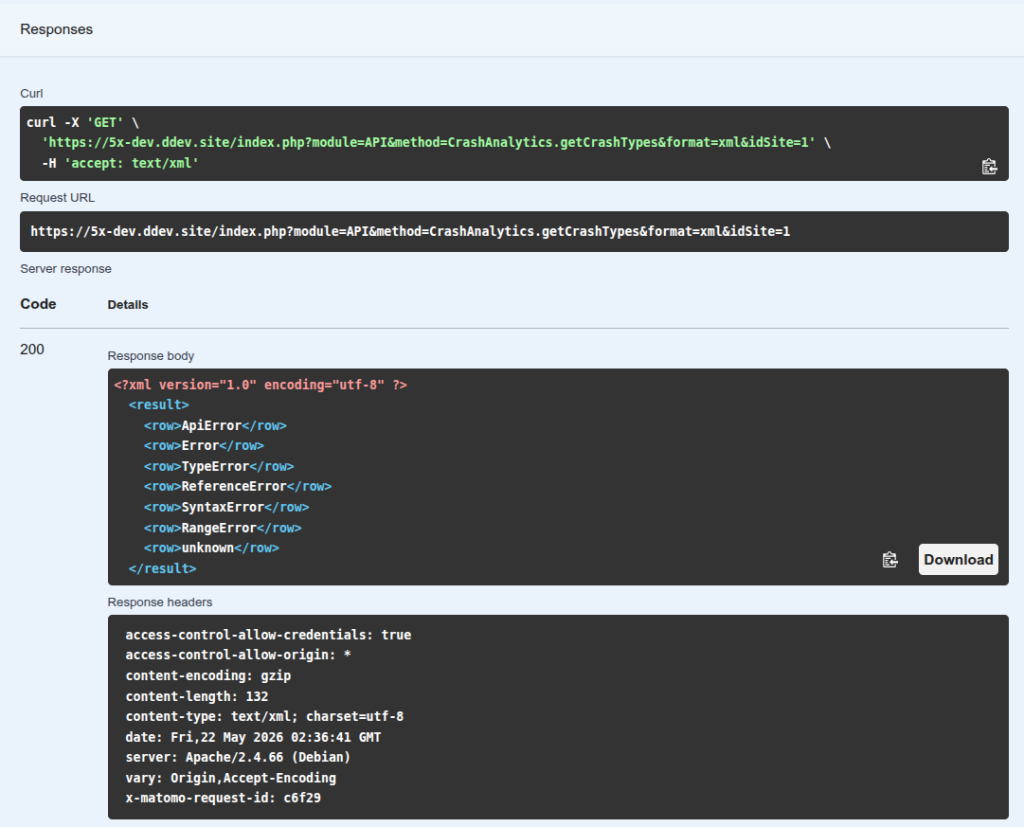Click the TypeError row in response
This screenshot has width=1024, height=827.
click(x=219, y=466)
